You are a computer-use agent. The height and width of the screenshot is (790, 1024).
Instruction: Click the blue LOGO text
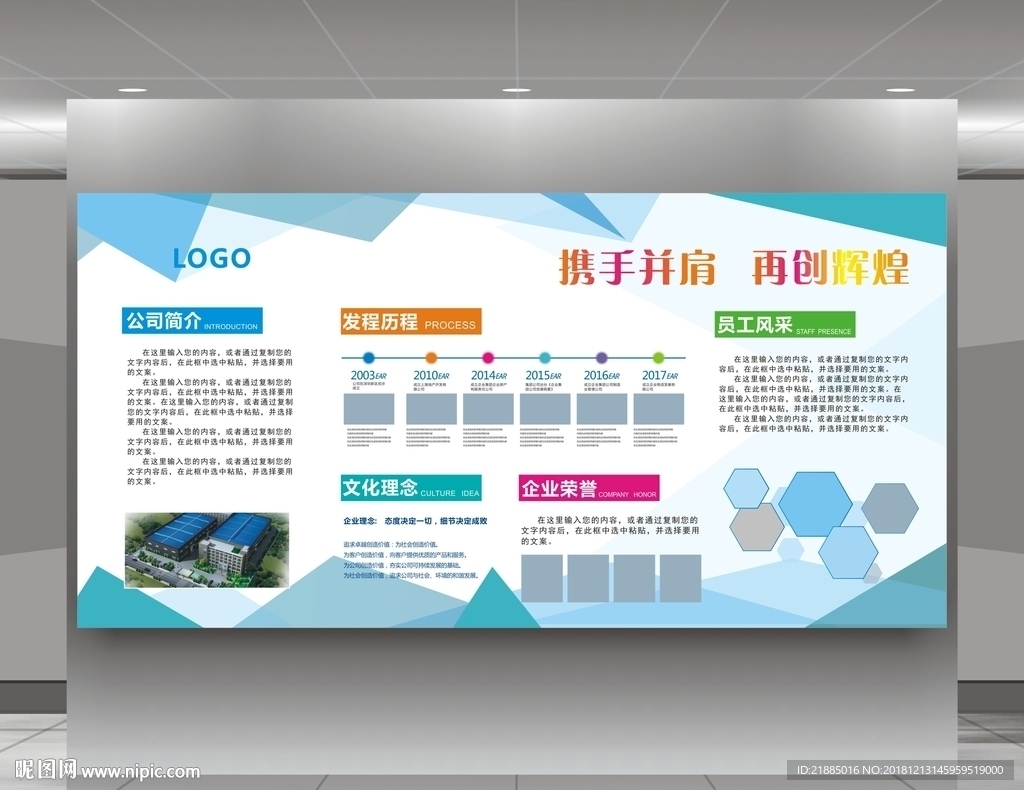tap(212, 258)
